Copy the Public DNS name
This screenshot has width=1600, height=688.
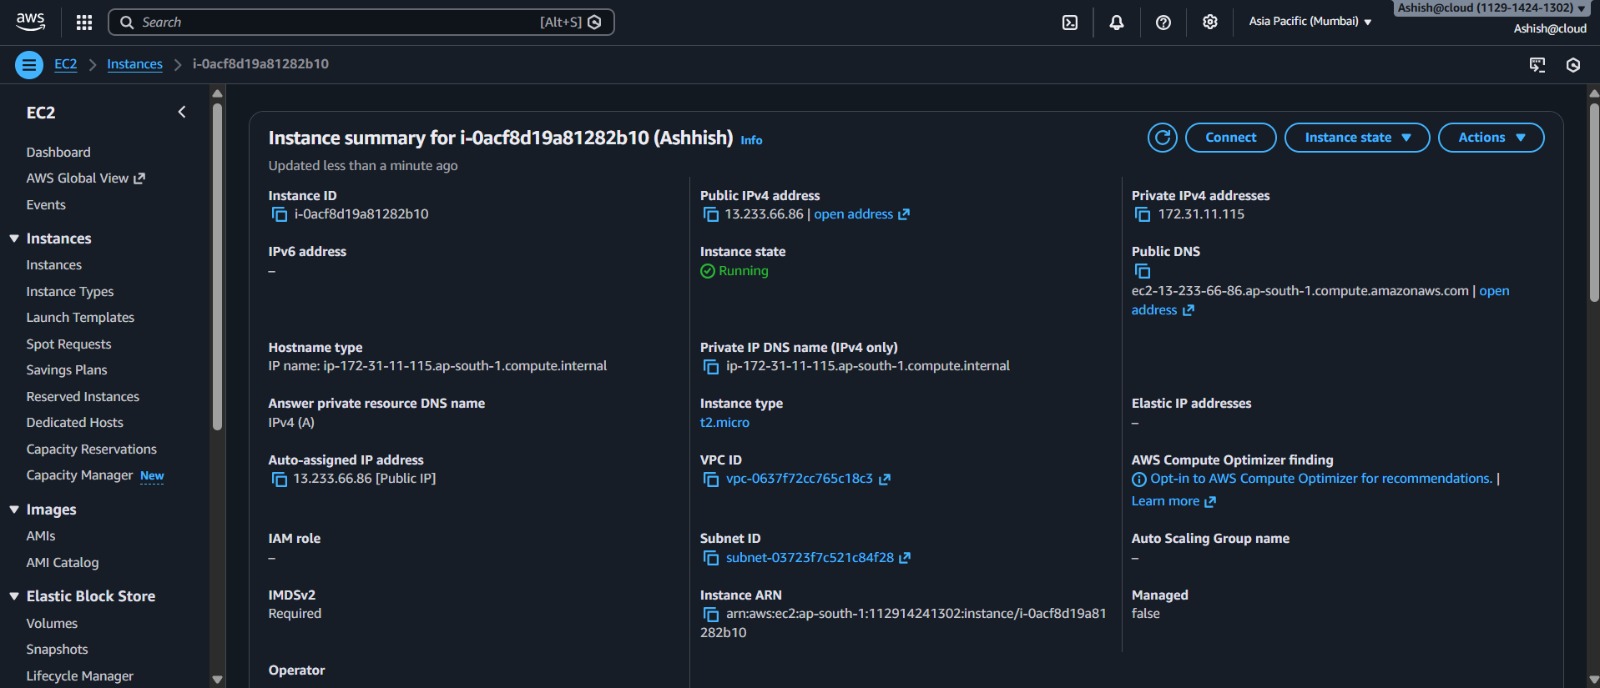1142,271
